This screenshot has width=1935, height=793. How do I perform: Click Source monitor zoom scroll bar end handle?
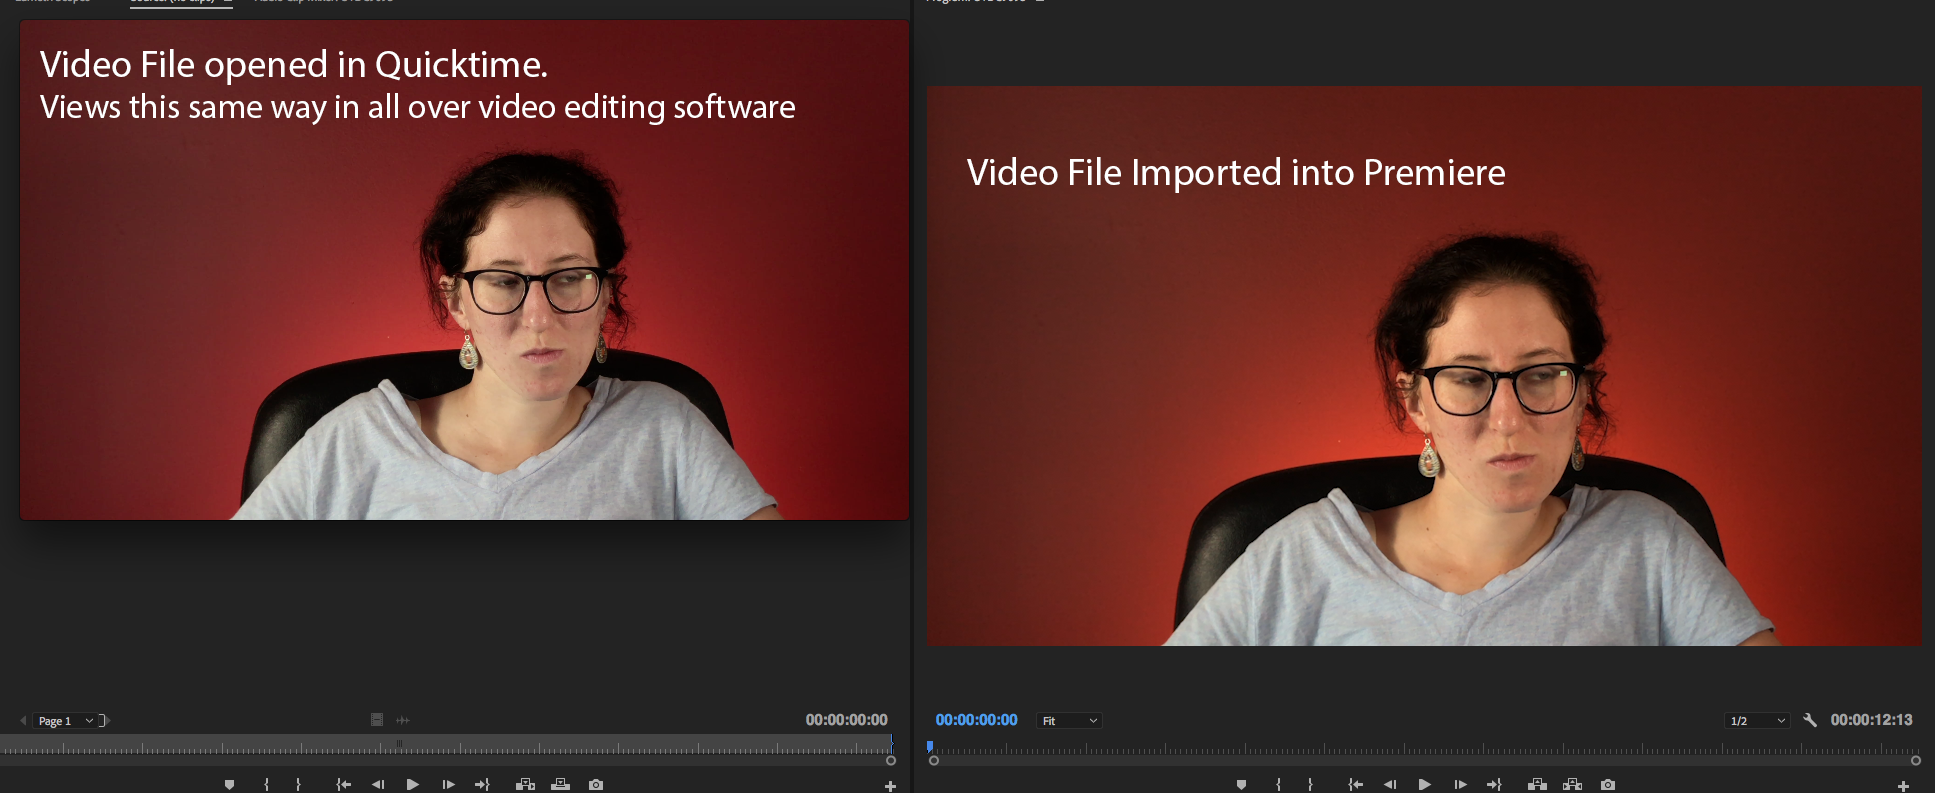click(890, 761)
